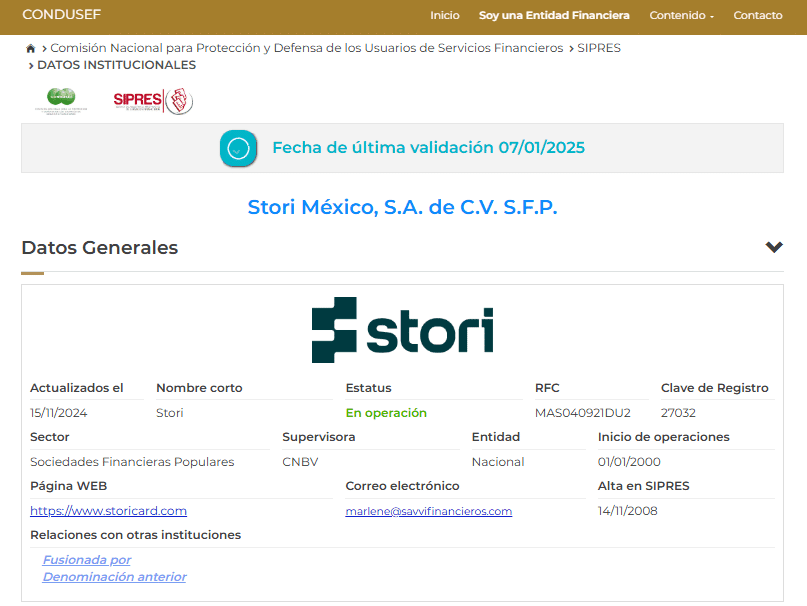Click the SIPRES breadcrumb link
Viewport: 807px width, 606px height.
click(x=598, y=48)
